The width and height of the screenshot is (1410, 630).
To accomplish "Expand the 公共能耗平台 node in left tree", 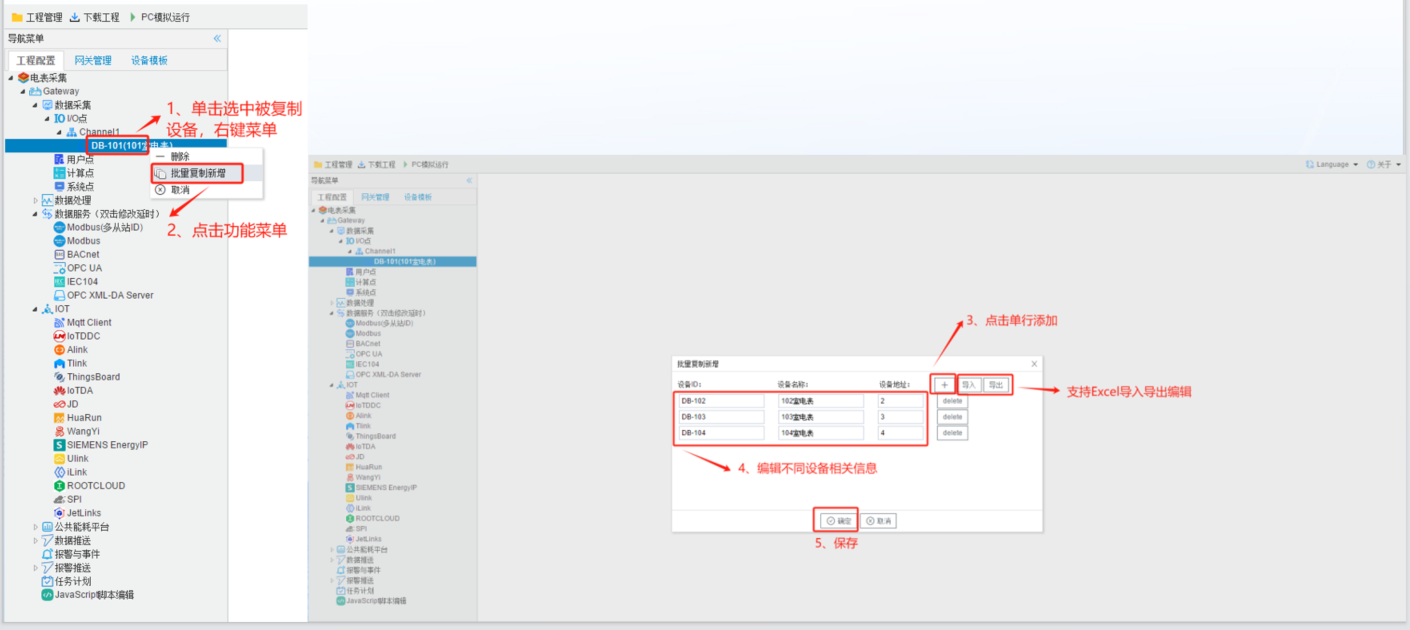I will coord(36,527).
